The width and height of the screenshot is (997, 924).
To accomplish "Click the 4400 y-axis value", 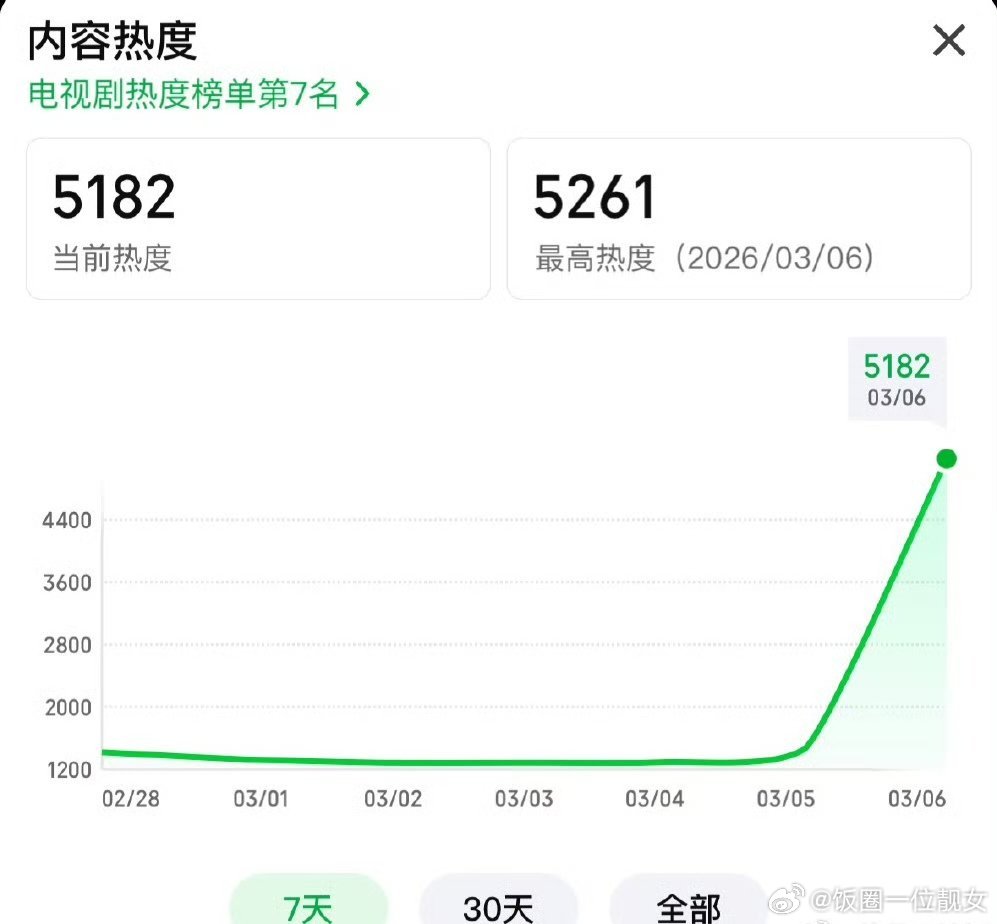I will pyautogui.click(x=67, y=521).
